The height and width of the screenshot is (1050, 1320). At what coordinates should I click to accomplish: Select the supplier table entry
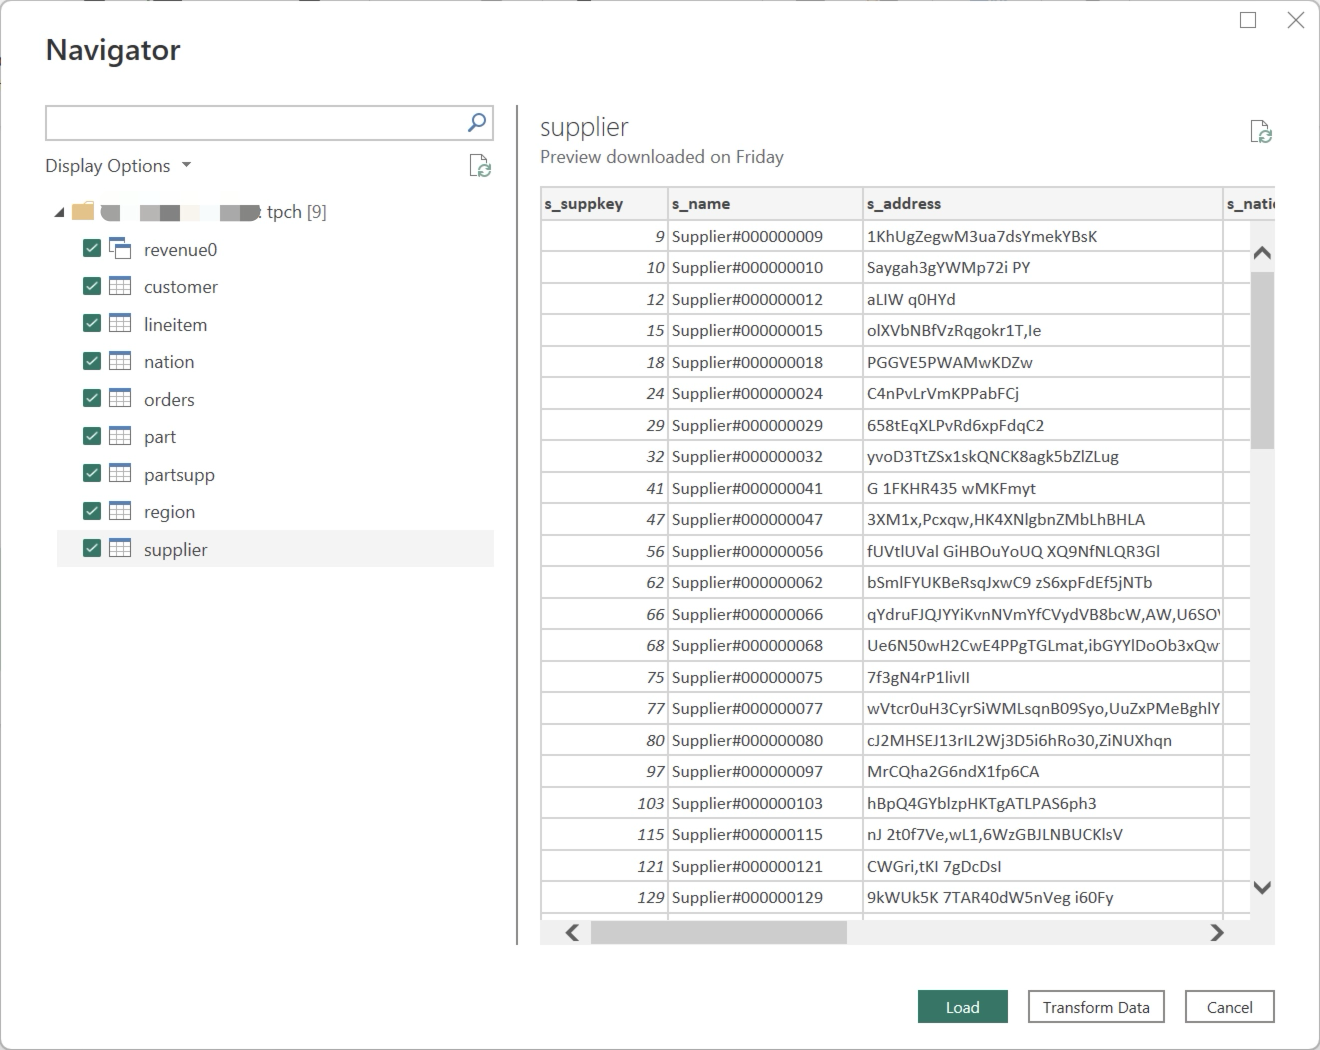176,549
